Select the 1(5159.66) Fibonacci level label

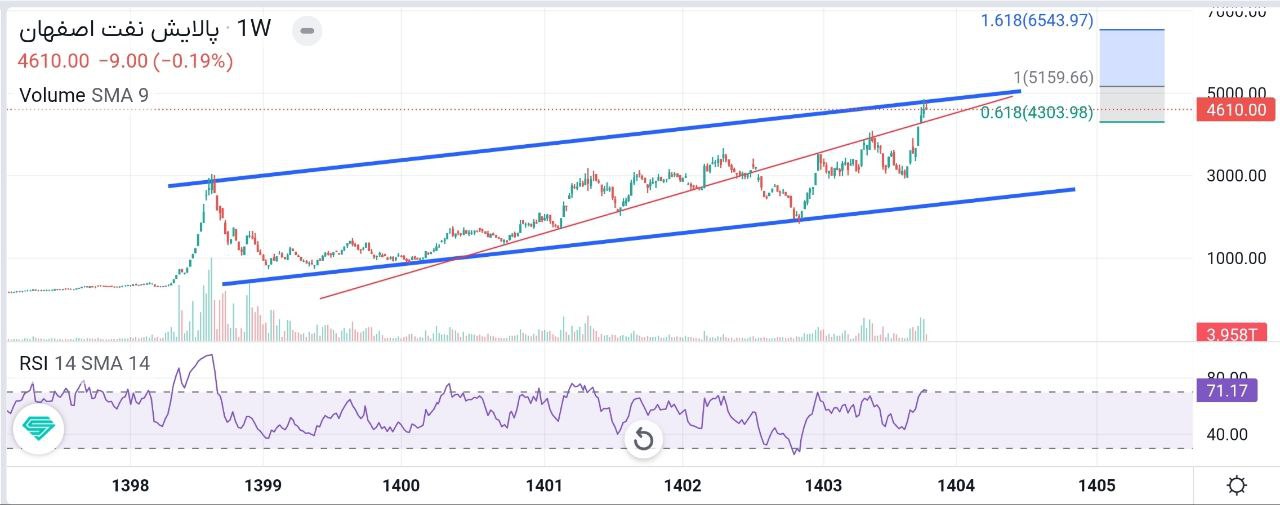click(x=1053, y=77)
